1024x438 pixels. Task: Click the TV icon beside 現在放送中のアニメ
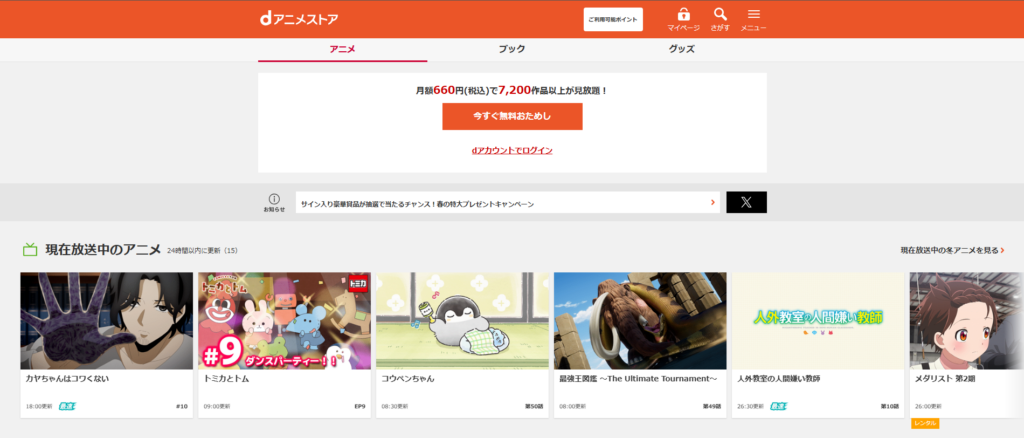30,250
